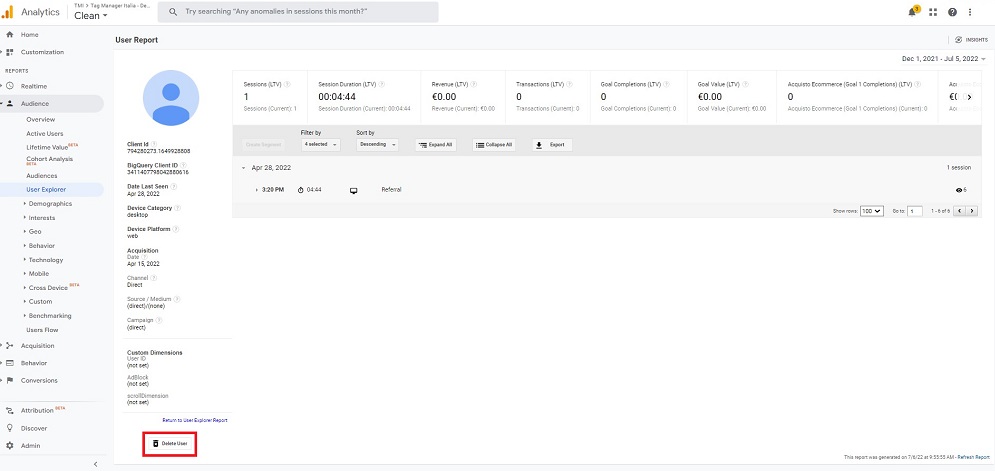Click the Sessions (LTV) help icon
995x471 pixels.
(287, 84)
